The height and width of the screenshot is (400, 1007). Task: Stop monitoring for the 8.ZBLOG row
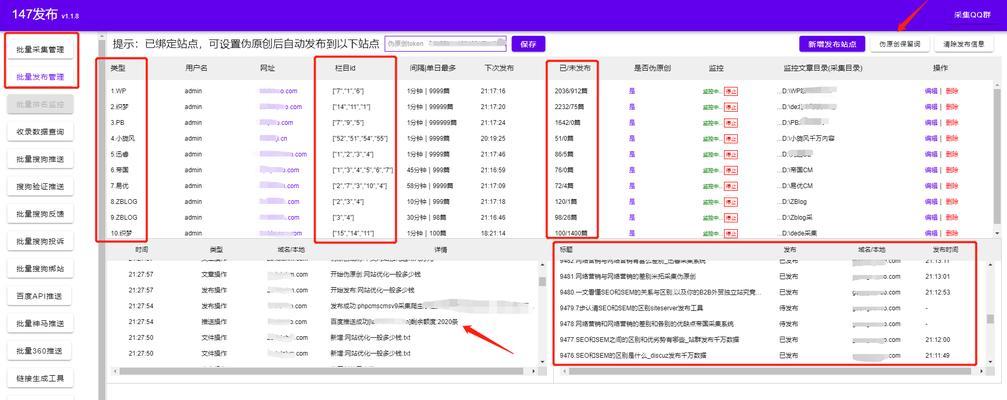(x=731, y=202)
